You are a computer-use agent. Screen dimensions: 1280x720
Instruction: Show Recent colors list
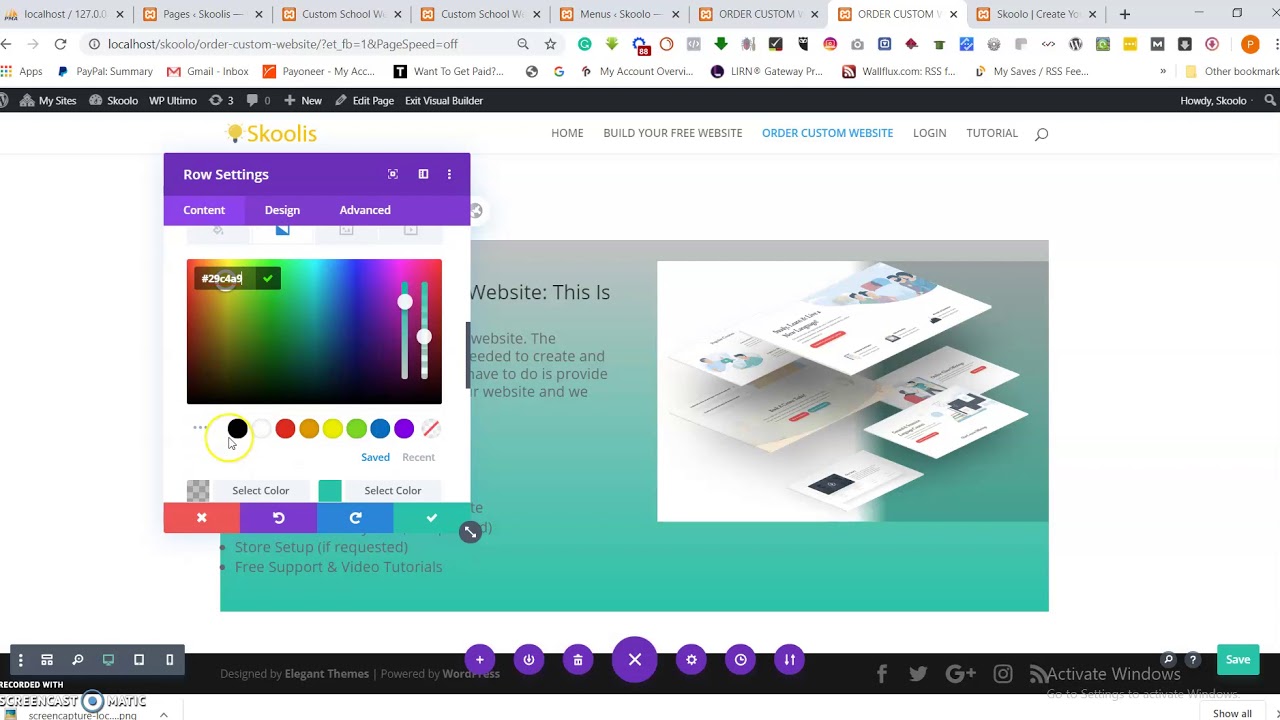(x=418, y=457)
